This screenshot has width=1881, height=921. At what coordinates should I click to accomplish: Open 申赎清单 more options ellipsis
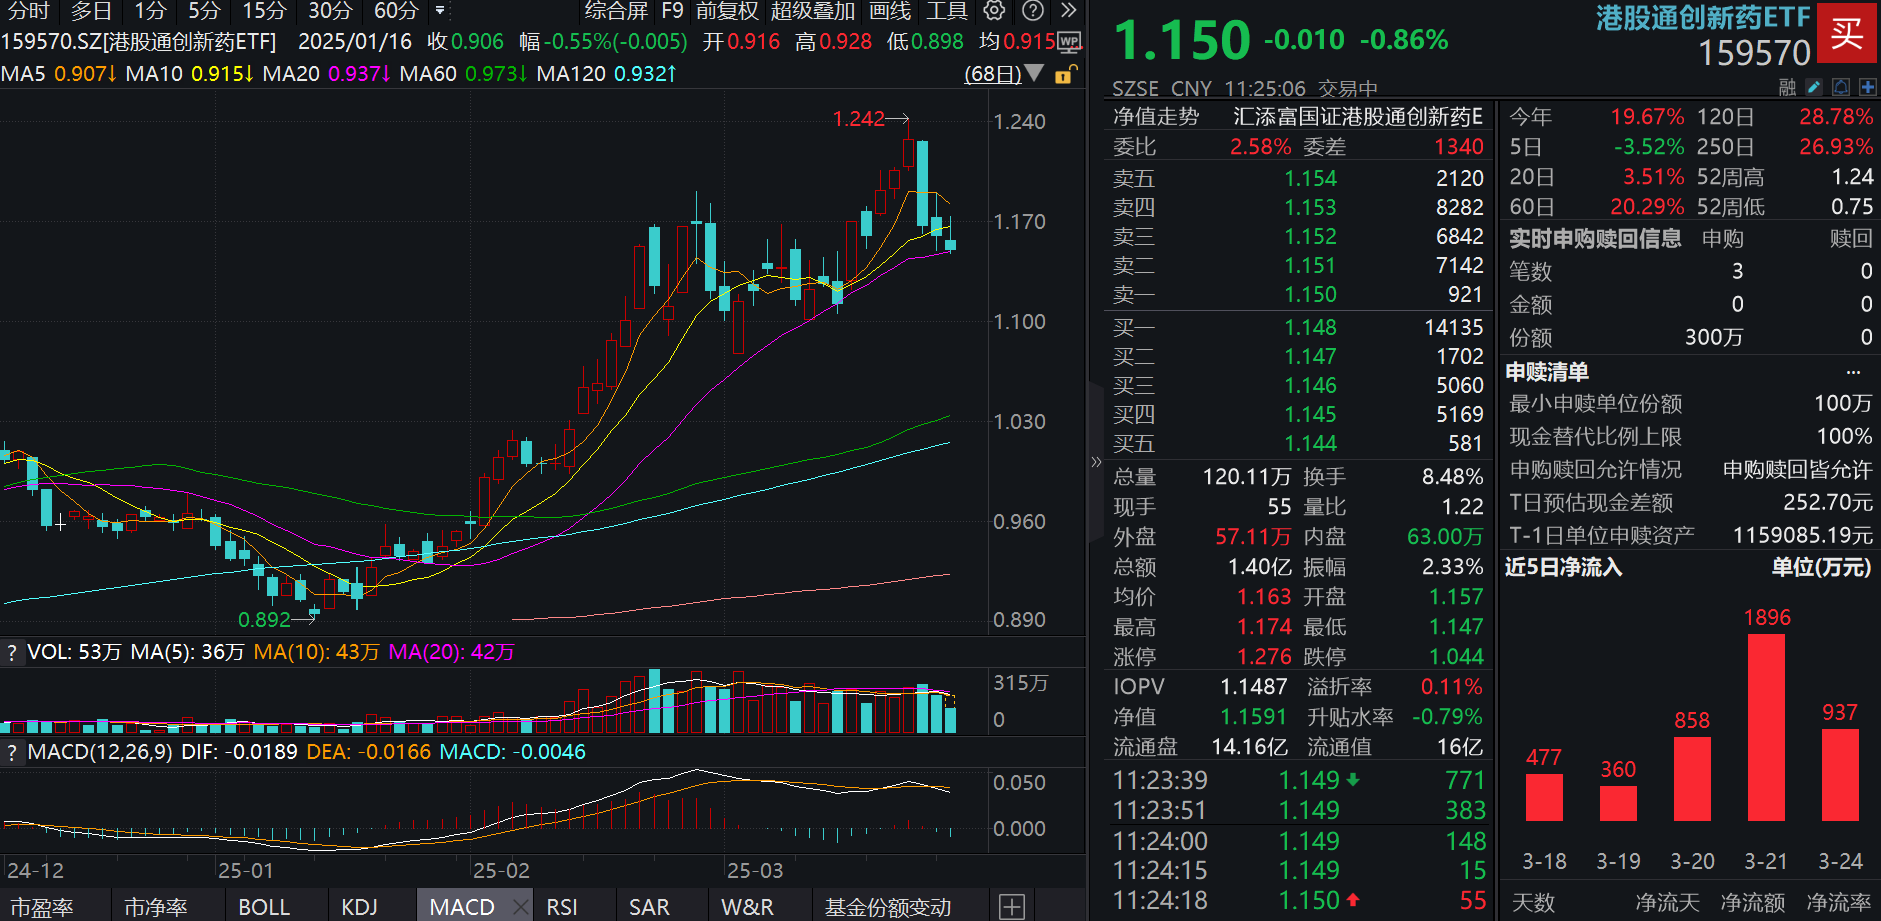[1853, 373]
